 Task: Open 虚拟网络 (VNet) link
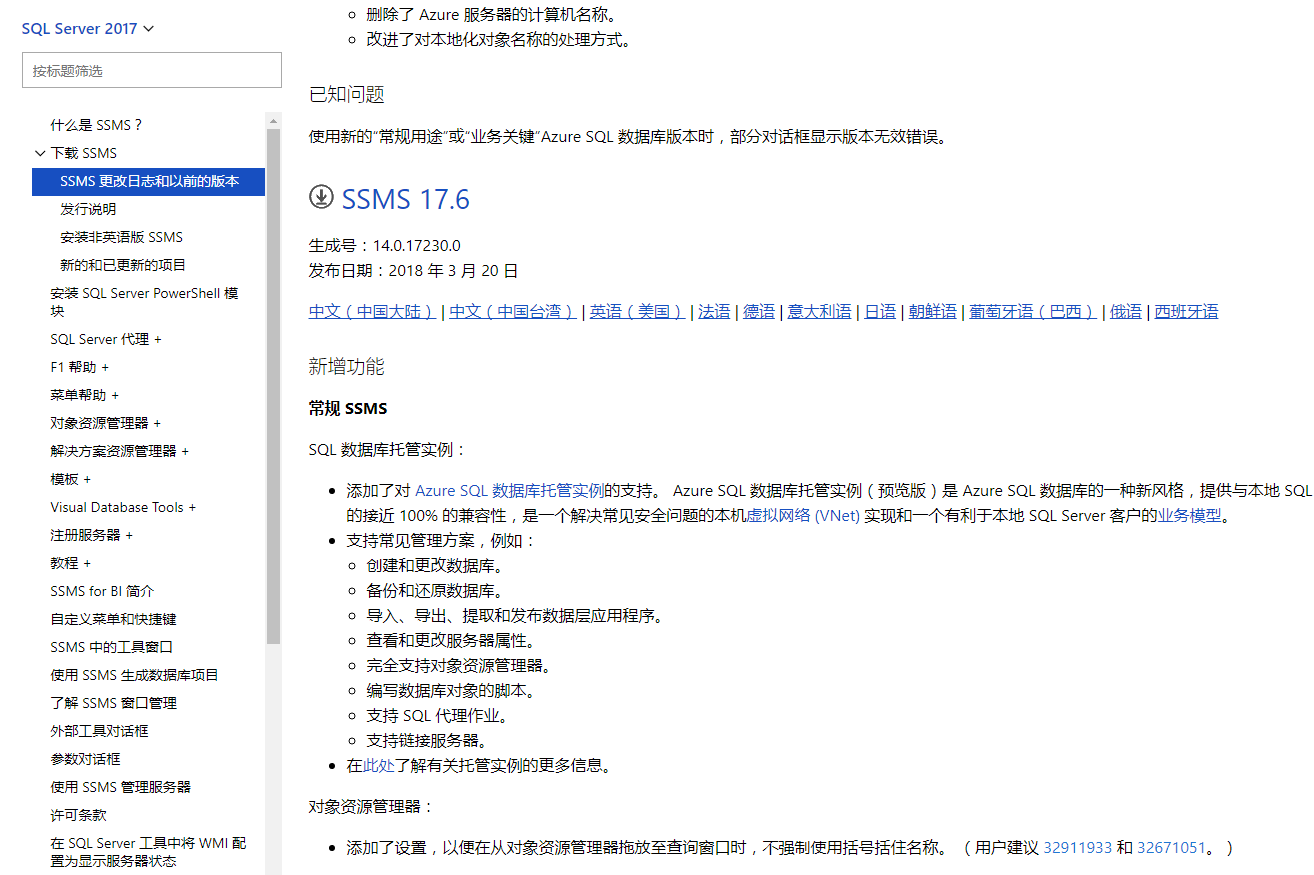click(x=803, y=516)
